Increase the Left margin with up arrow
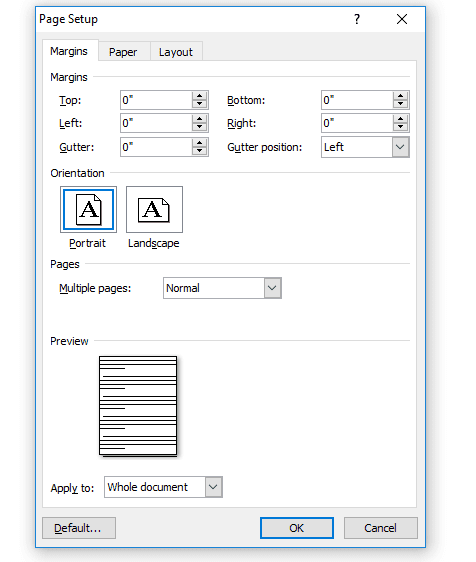Screen dimensions: 476x562 point(199,119)
